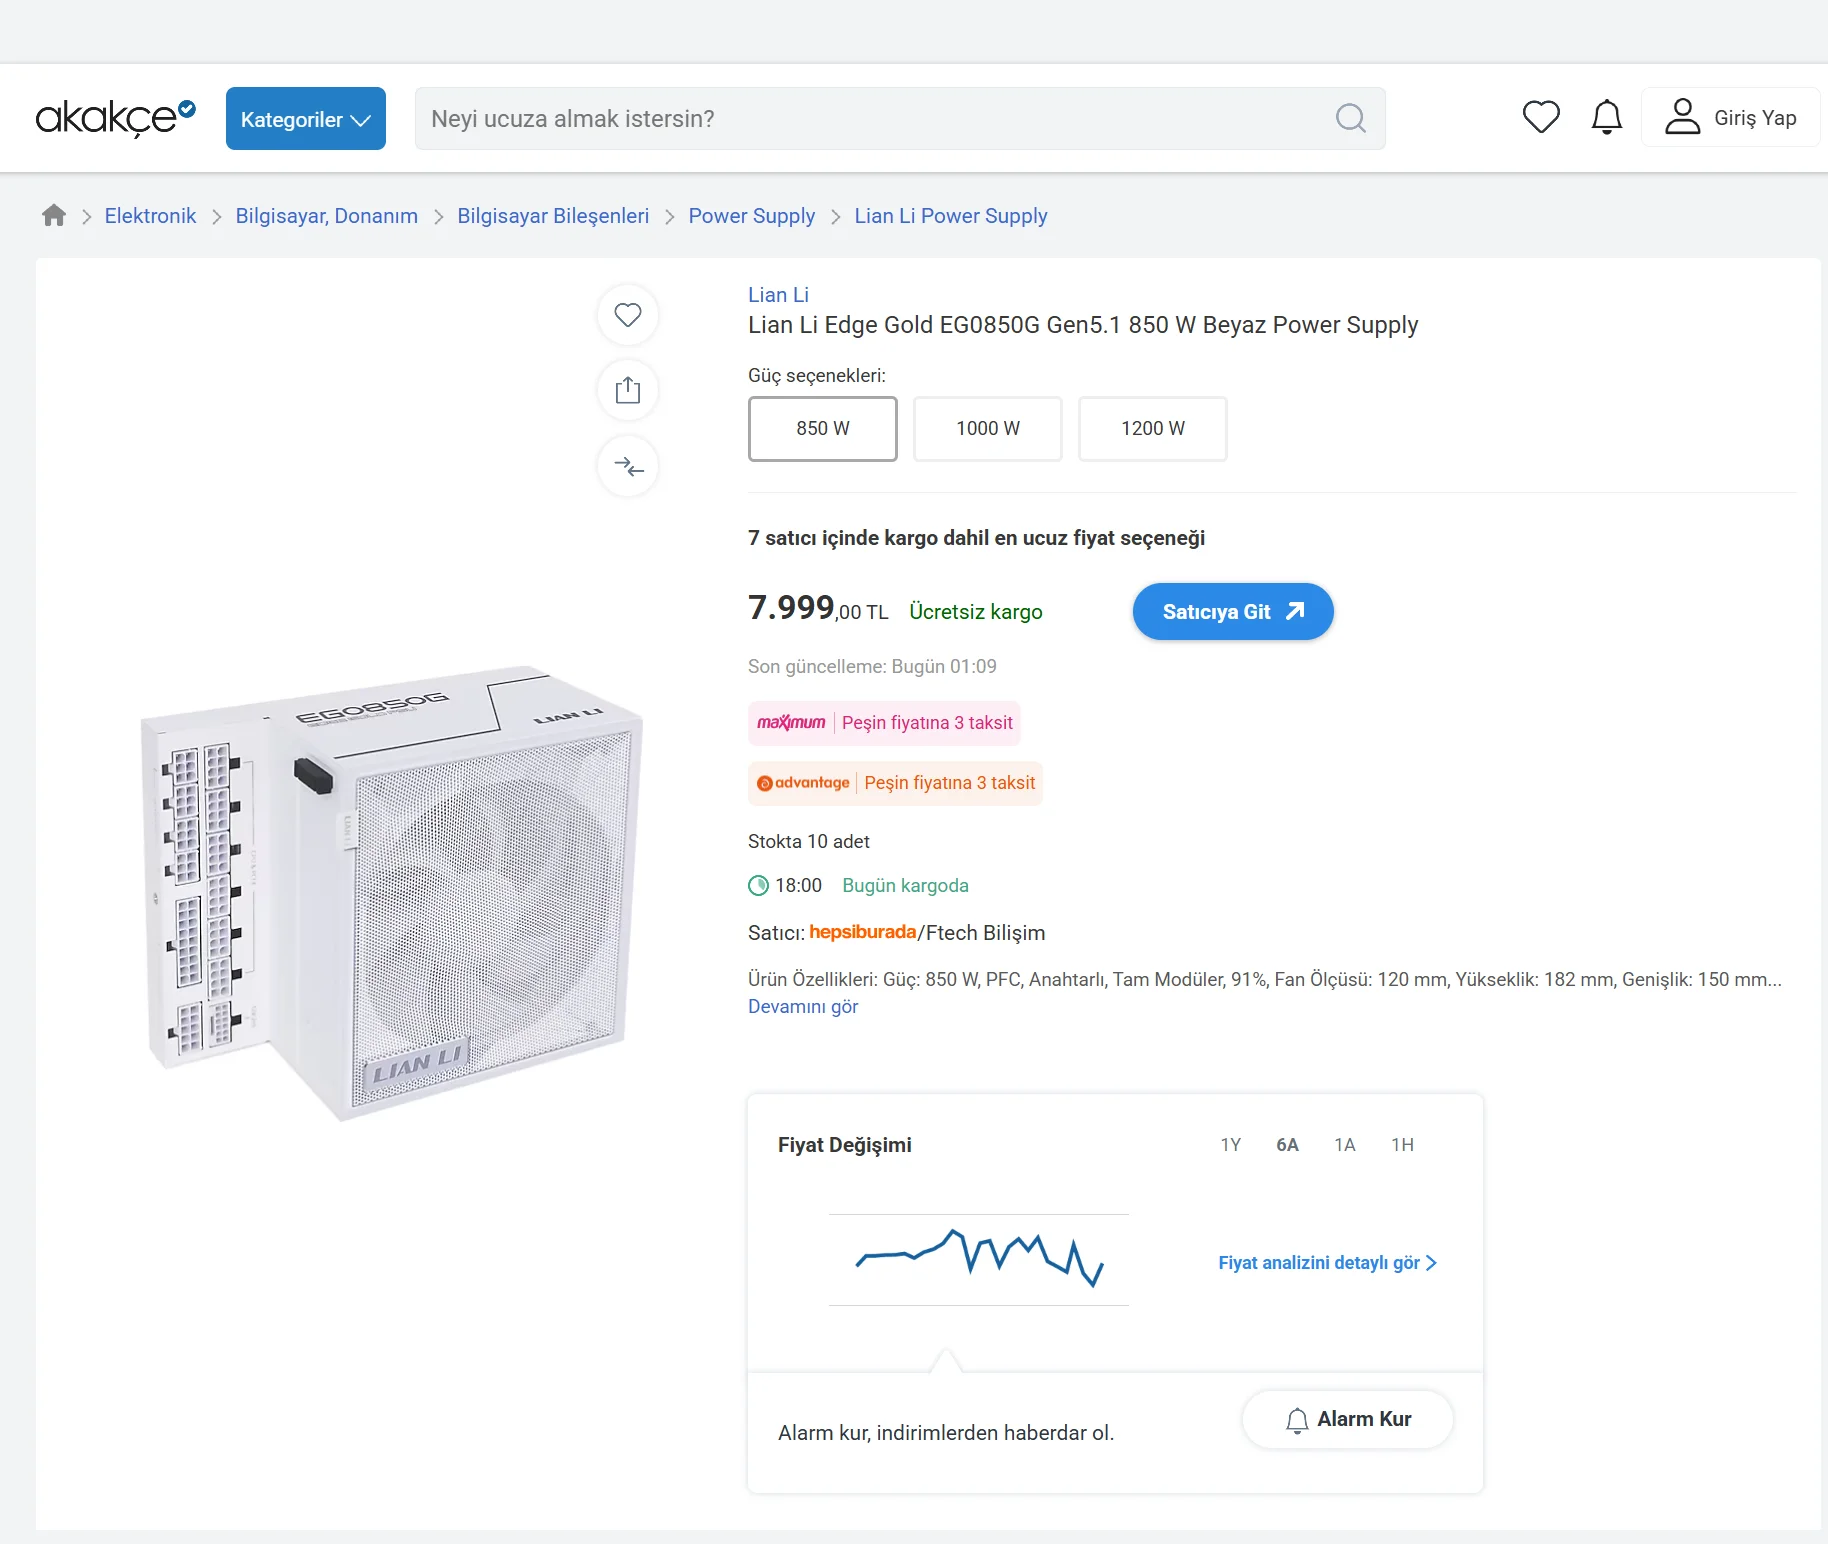Screen dimensions: 1828x1544
Task: Click the compare arrows icon
Action: point(628,466)
